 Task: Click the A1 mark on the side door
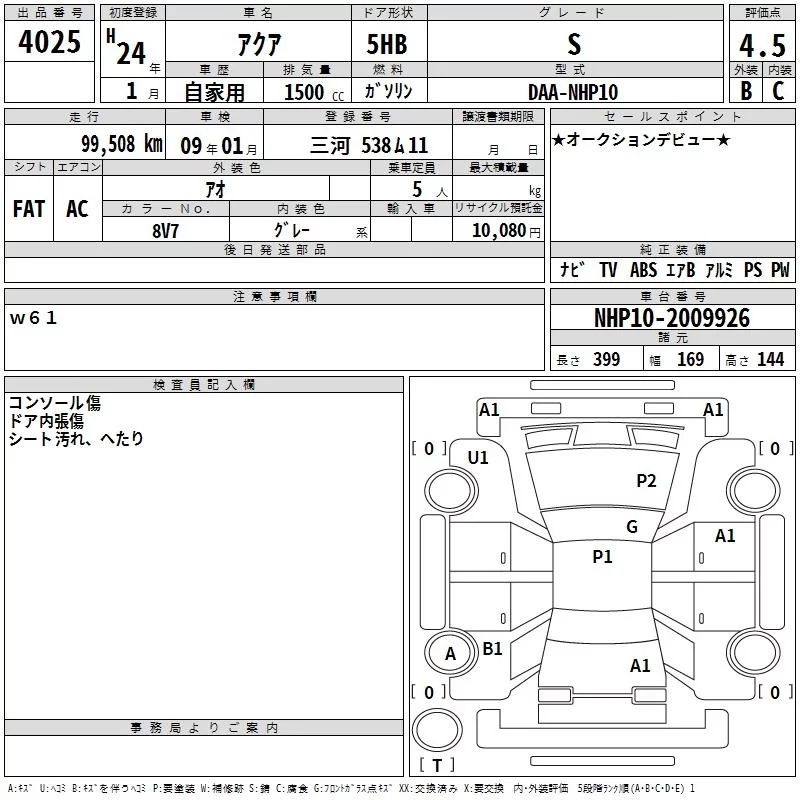coord(725,536)
